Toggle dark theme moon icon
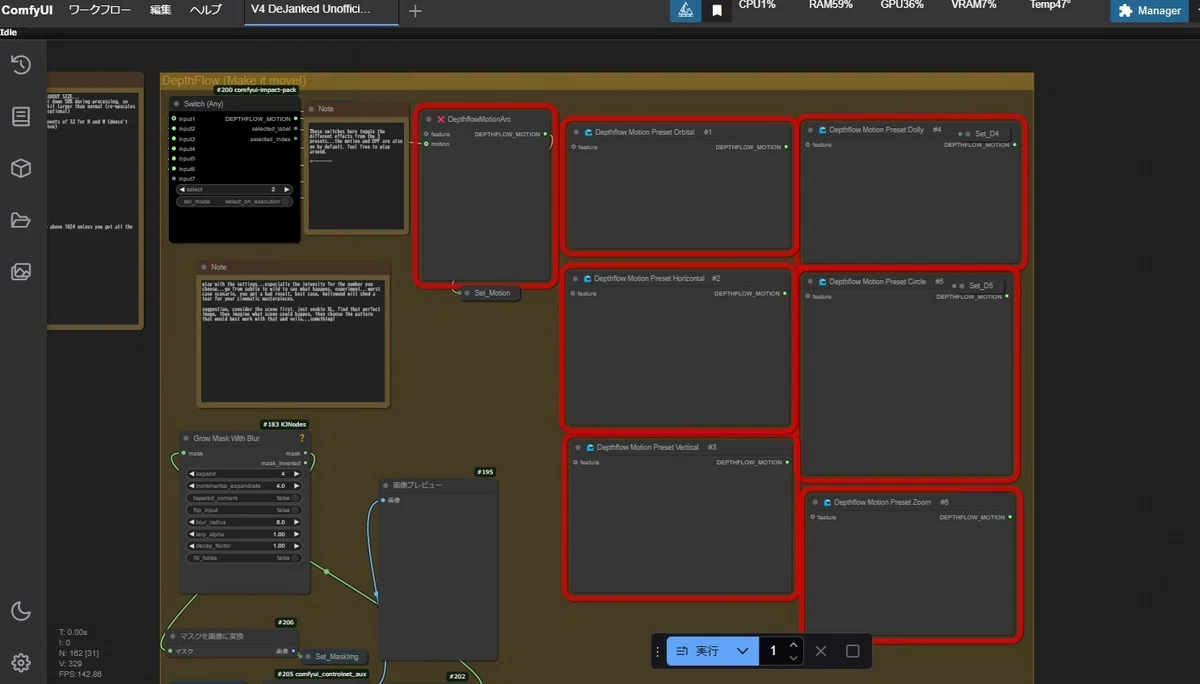The height and width of the screenshot is (684, 1200). pyautogui.click(x=20, y=611)
